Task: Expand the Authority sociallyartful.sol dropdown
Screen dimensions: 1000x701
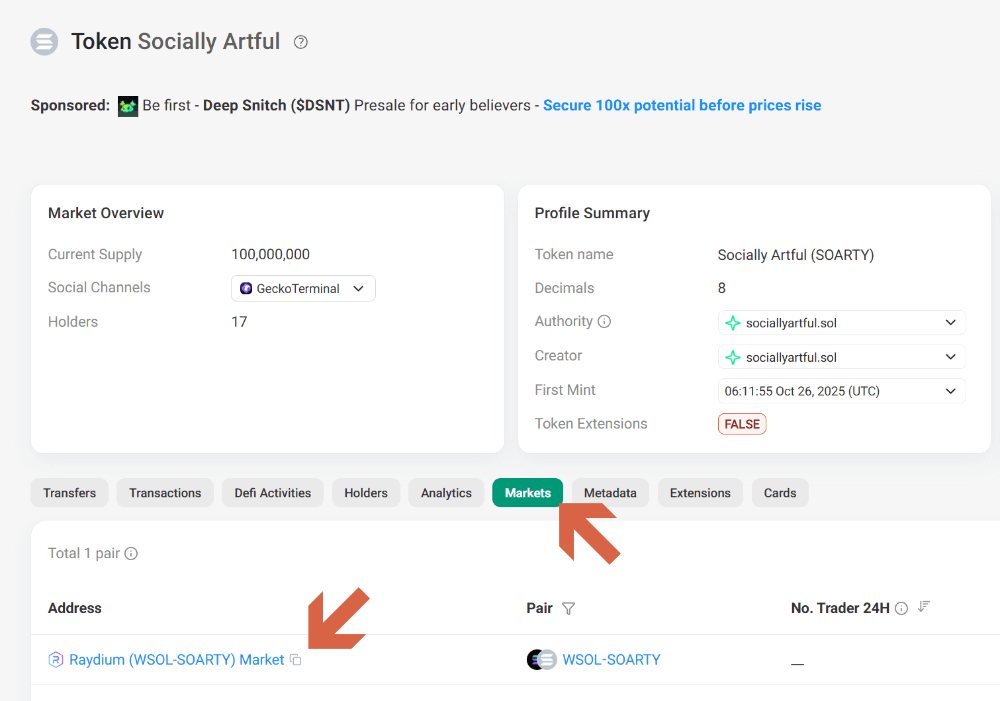Action: (950, 323)
